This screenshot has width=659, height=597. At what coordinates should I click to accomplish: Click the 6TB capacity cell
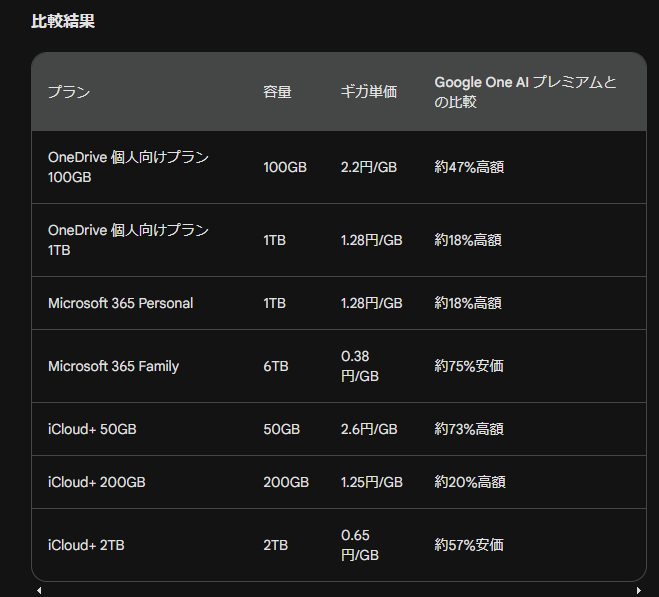[276, 366]
